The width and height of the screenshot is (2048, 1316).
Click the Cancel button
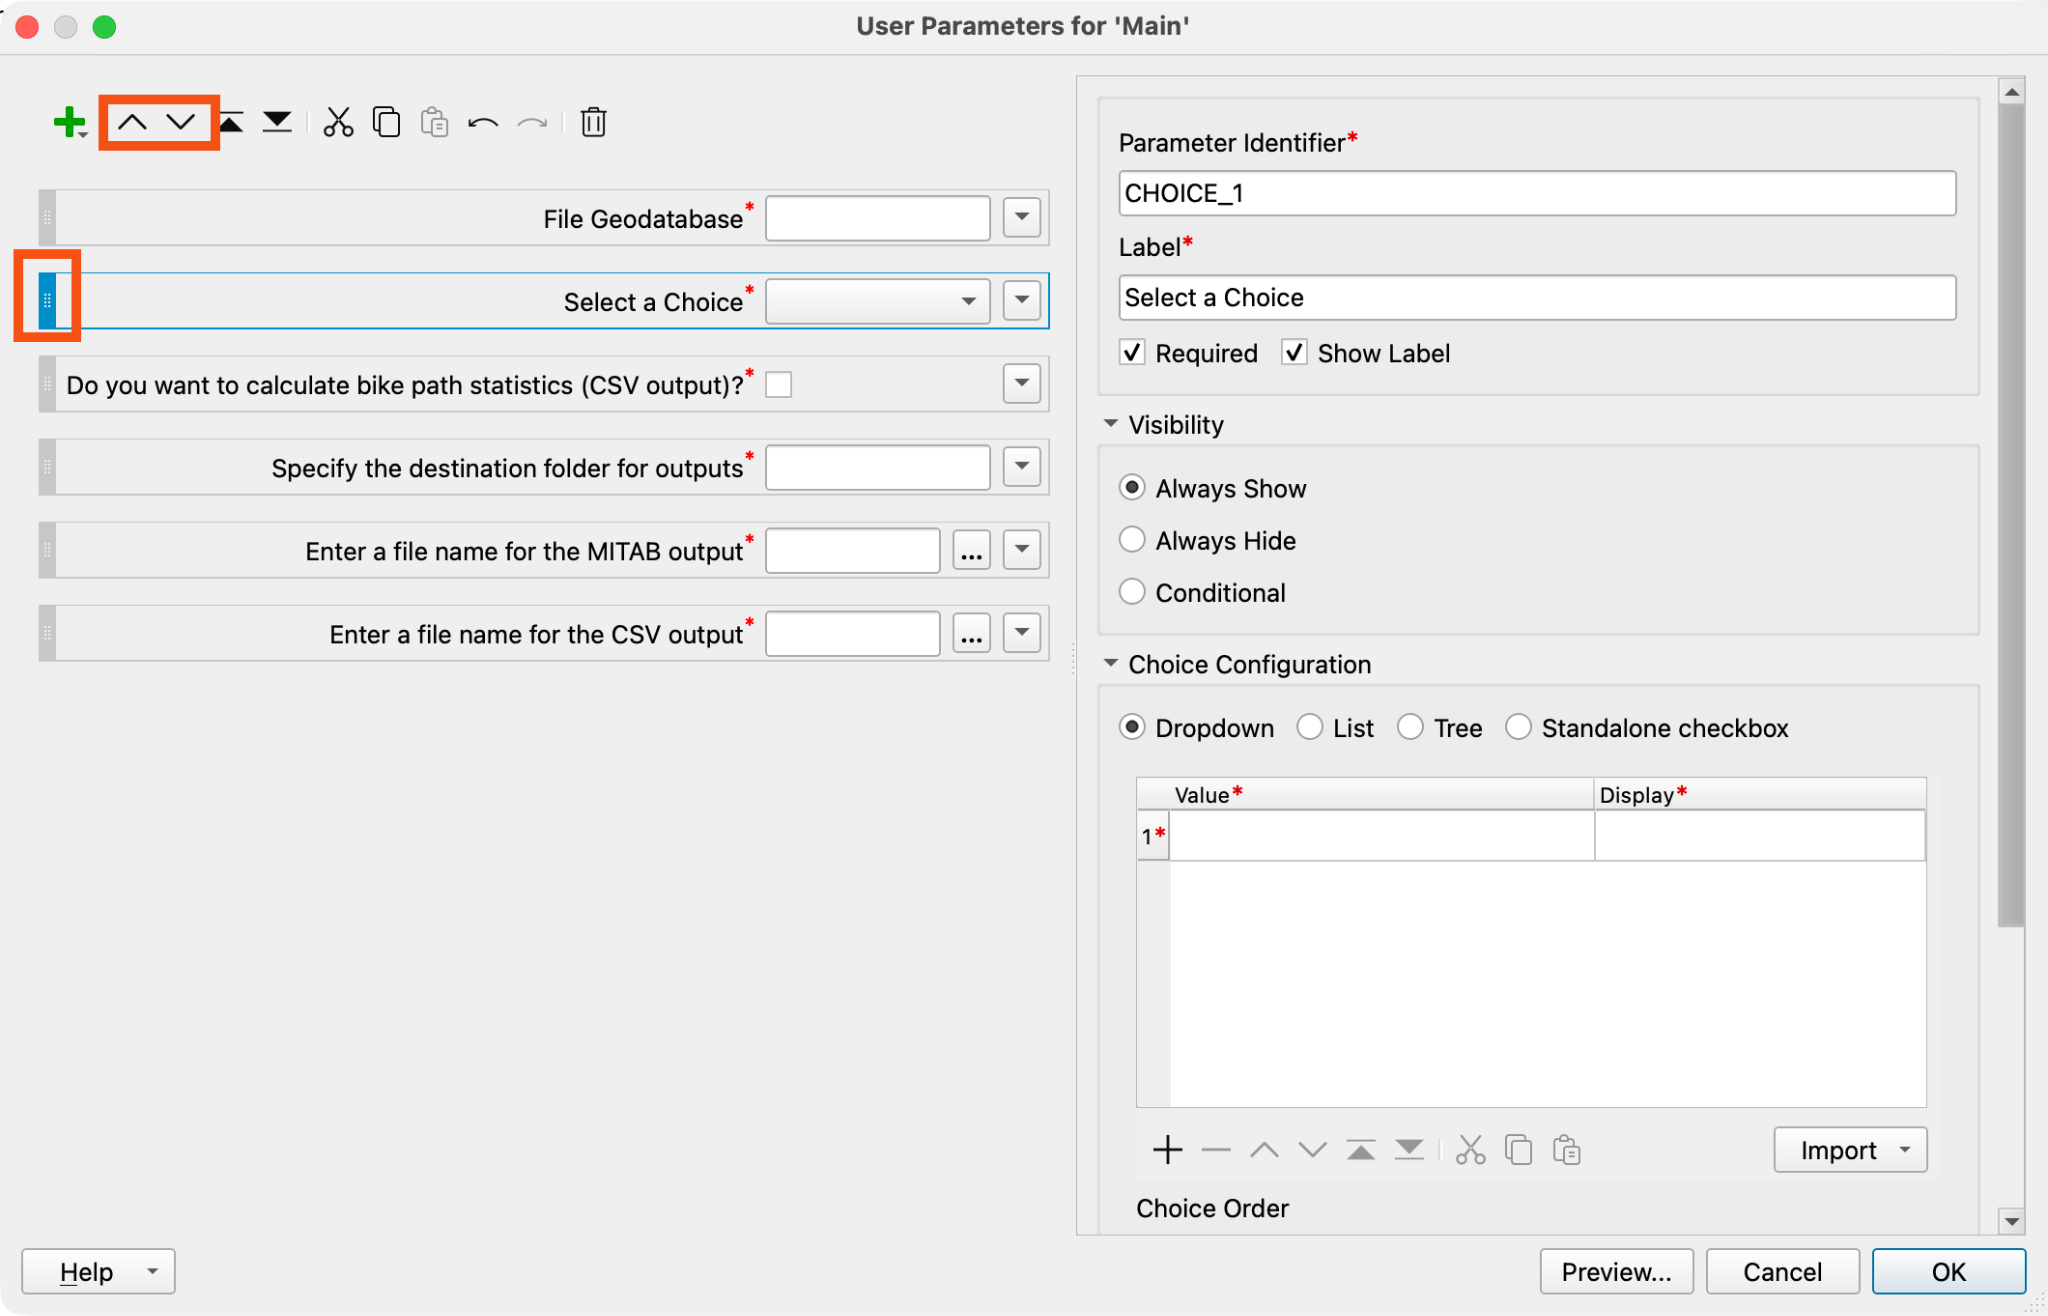point(1782,1272)
